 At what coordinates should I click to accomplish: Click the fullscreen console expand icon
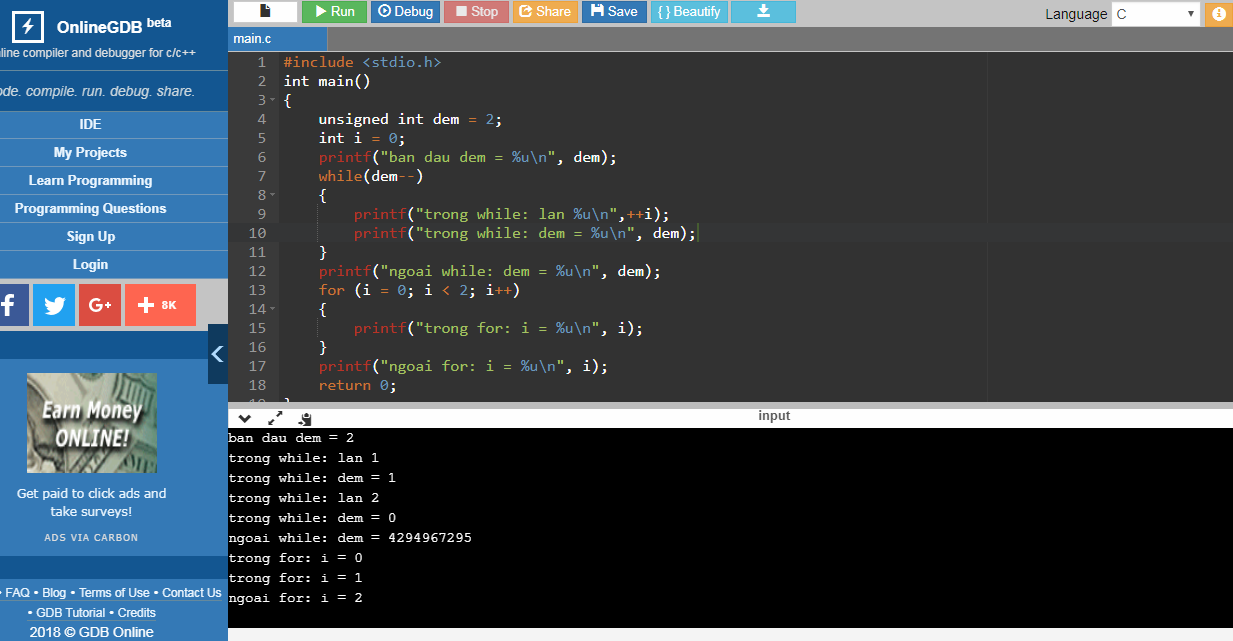[x=275, y=418]
